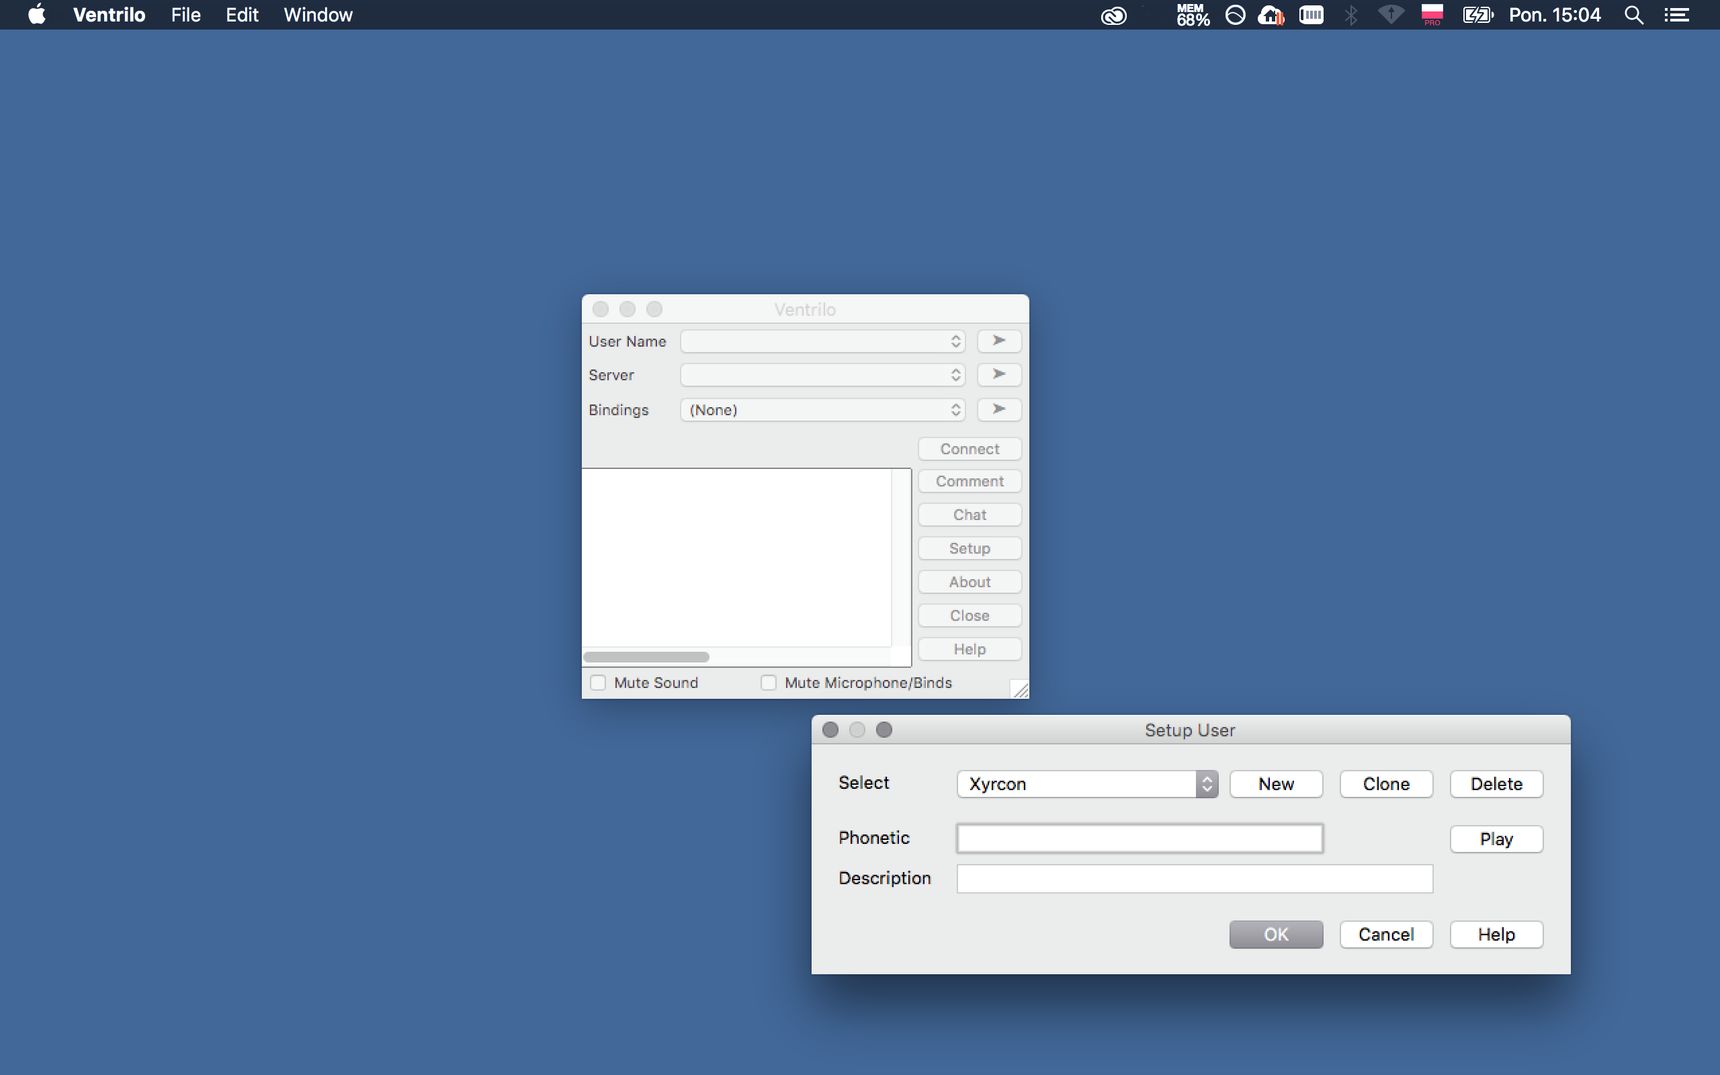This screenshot has height=1075, width=1720.
Task: Open the User Name arrow button
Action: pyautogui.click(x=999, y=341)
